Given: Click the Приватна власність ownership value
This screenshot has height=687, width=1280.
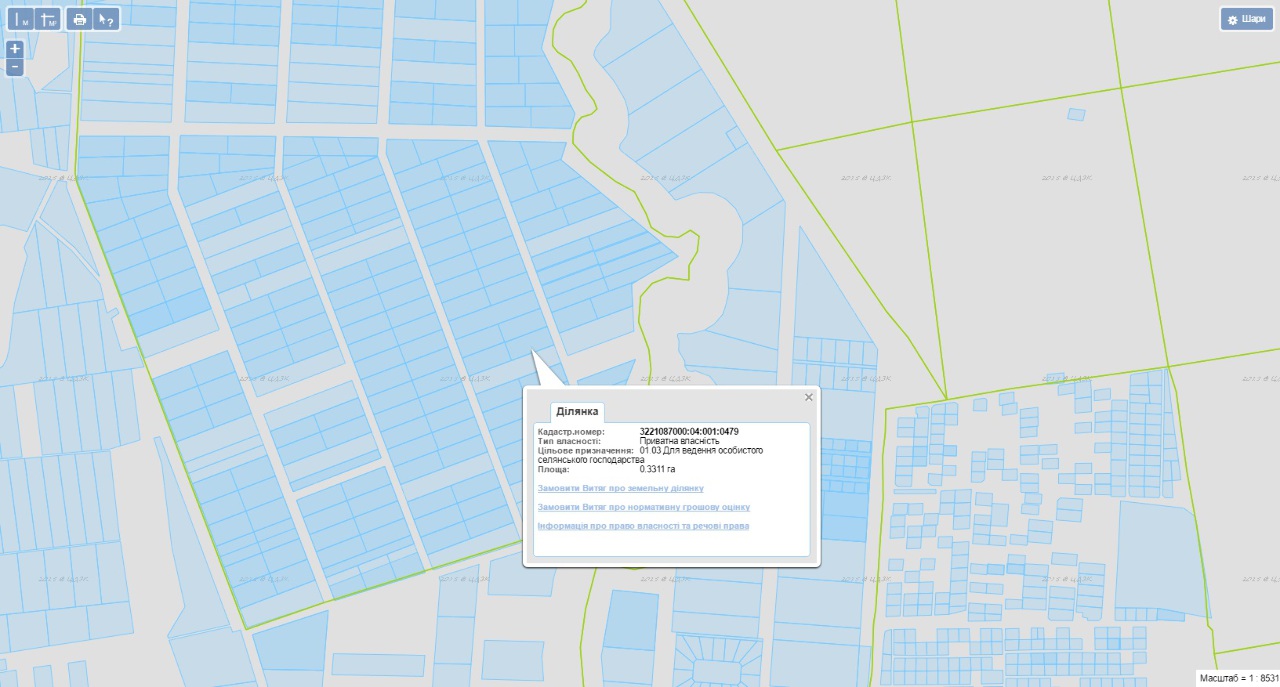Looking at the screenshot, I should point(679,441).
